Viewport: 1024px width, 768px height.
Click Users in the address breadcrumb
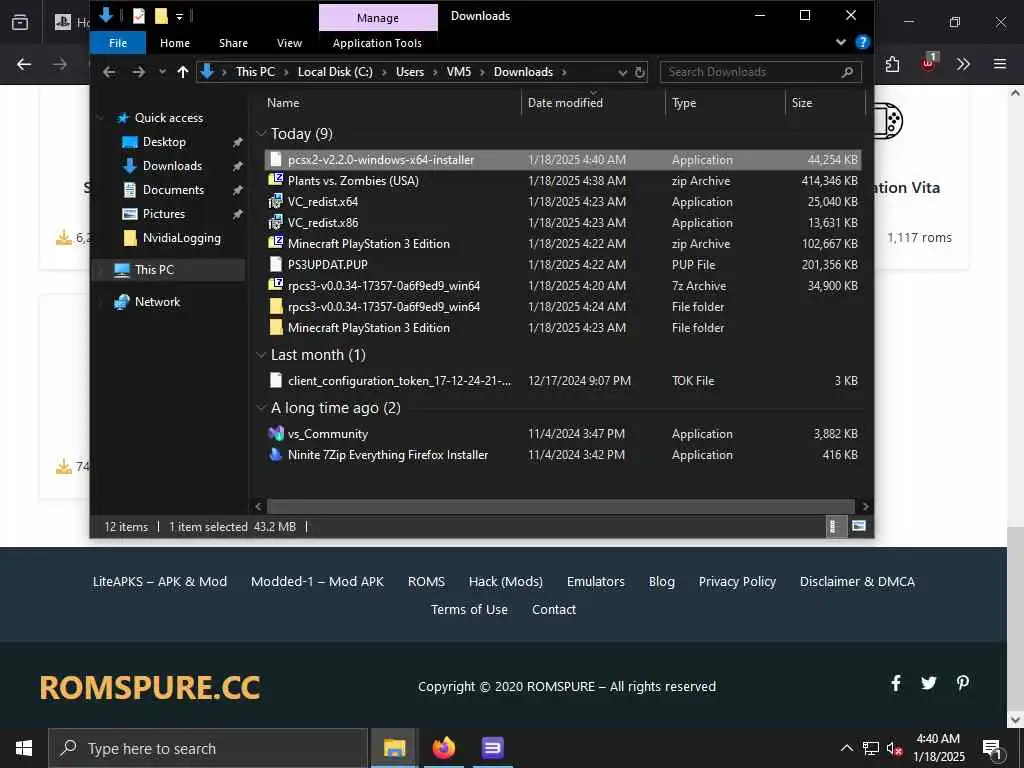click(409, 72)
